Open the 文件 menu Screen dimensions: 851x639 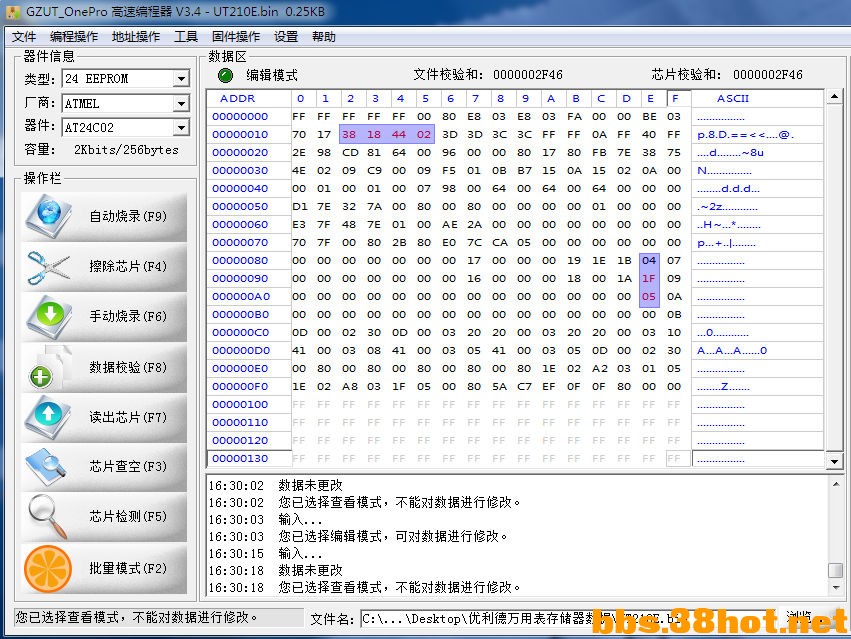pos(24,37)
